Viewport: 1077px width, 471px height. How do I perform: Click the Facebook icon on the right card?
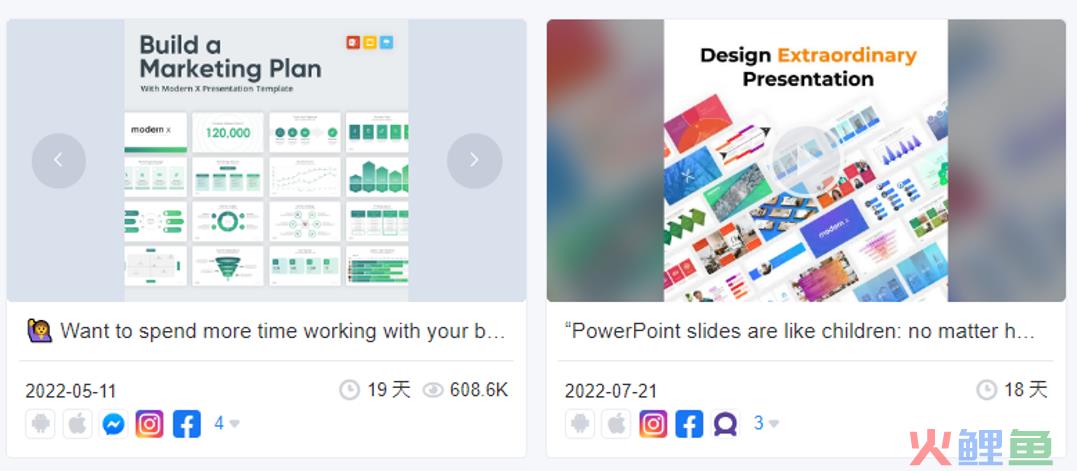690,424
